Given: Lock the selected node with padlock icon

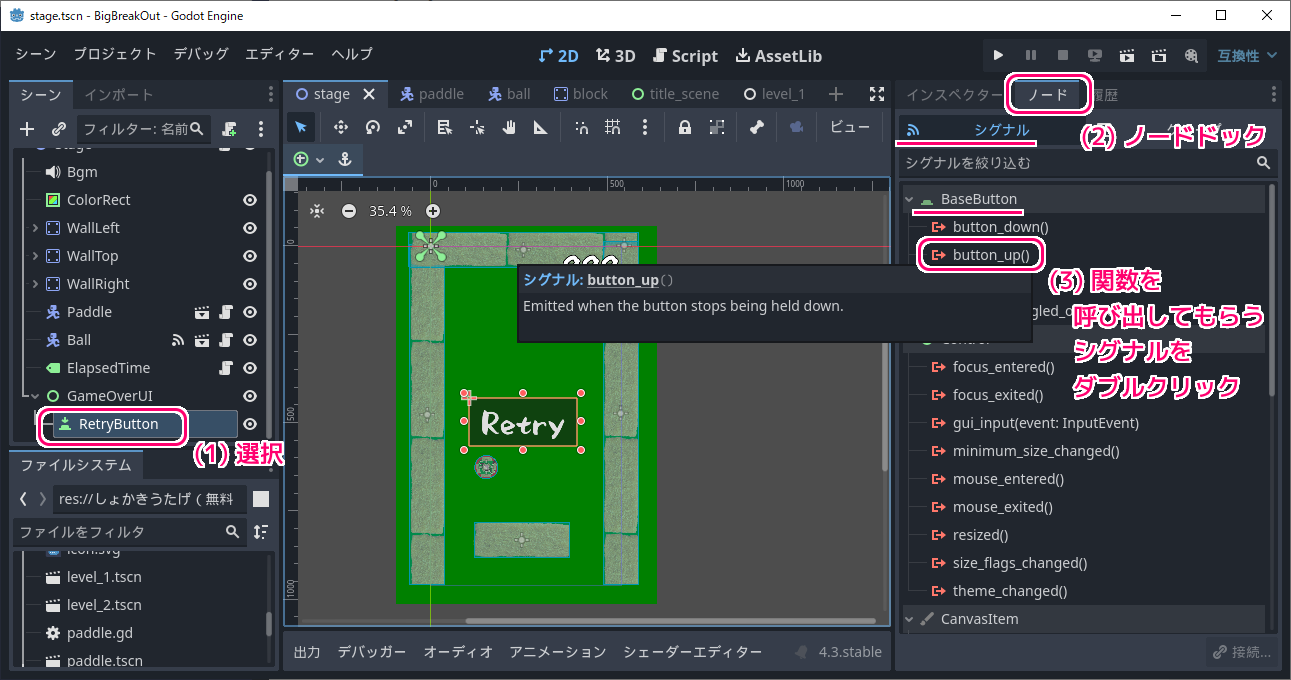Looking at the screenshot, I should [x=685, y=127].
